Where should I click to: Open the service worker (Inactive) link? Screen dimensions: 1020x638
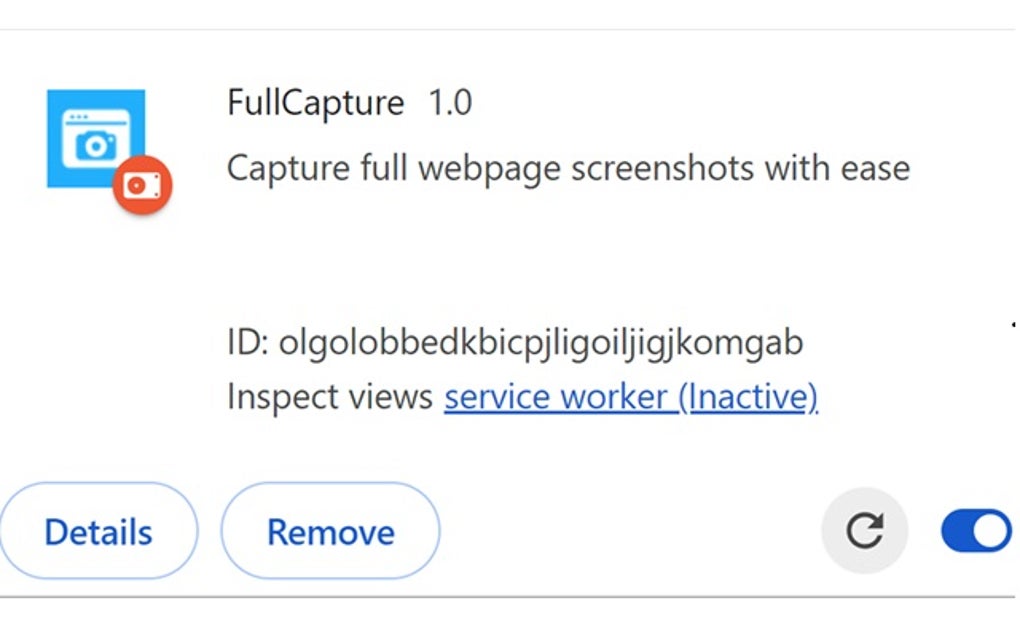point(630,397)
